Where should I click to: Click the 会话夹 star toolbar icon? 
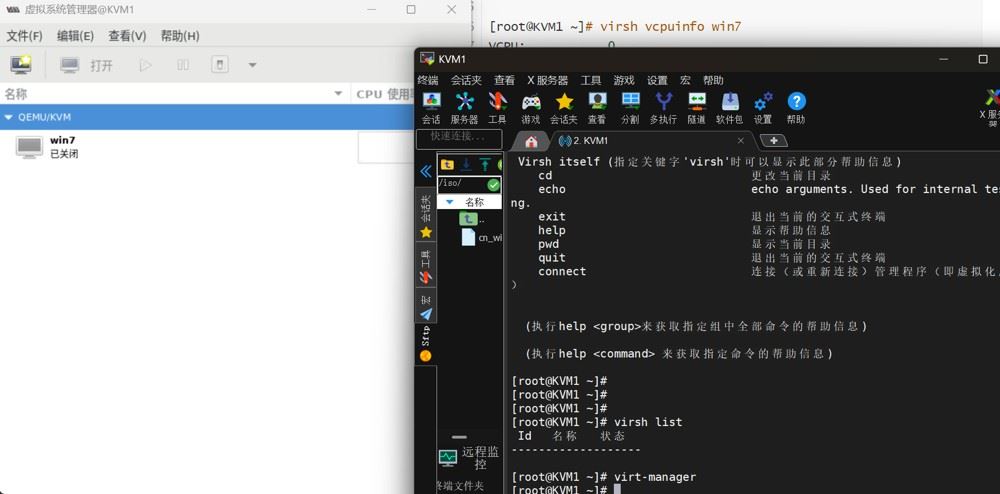tap(564, 108)
